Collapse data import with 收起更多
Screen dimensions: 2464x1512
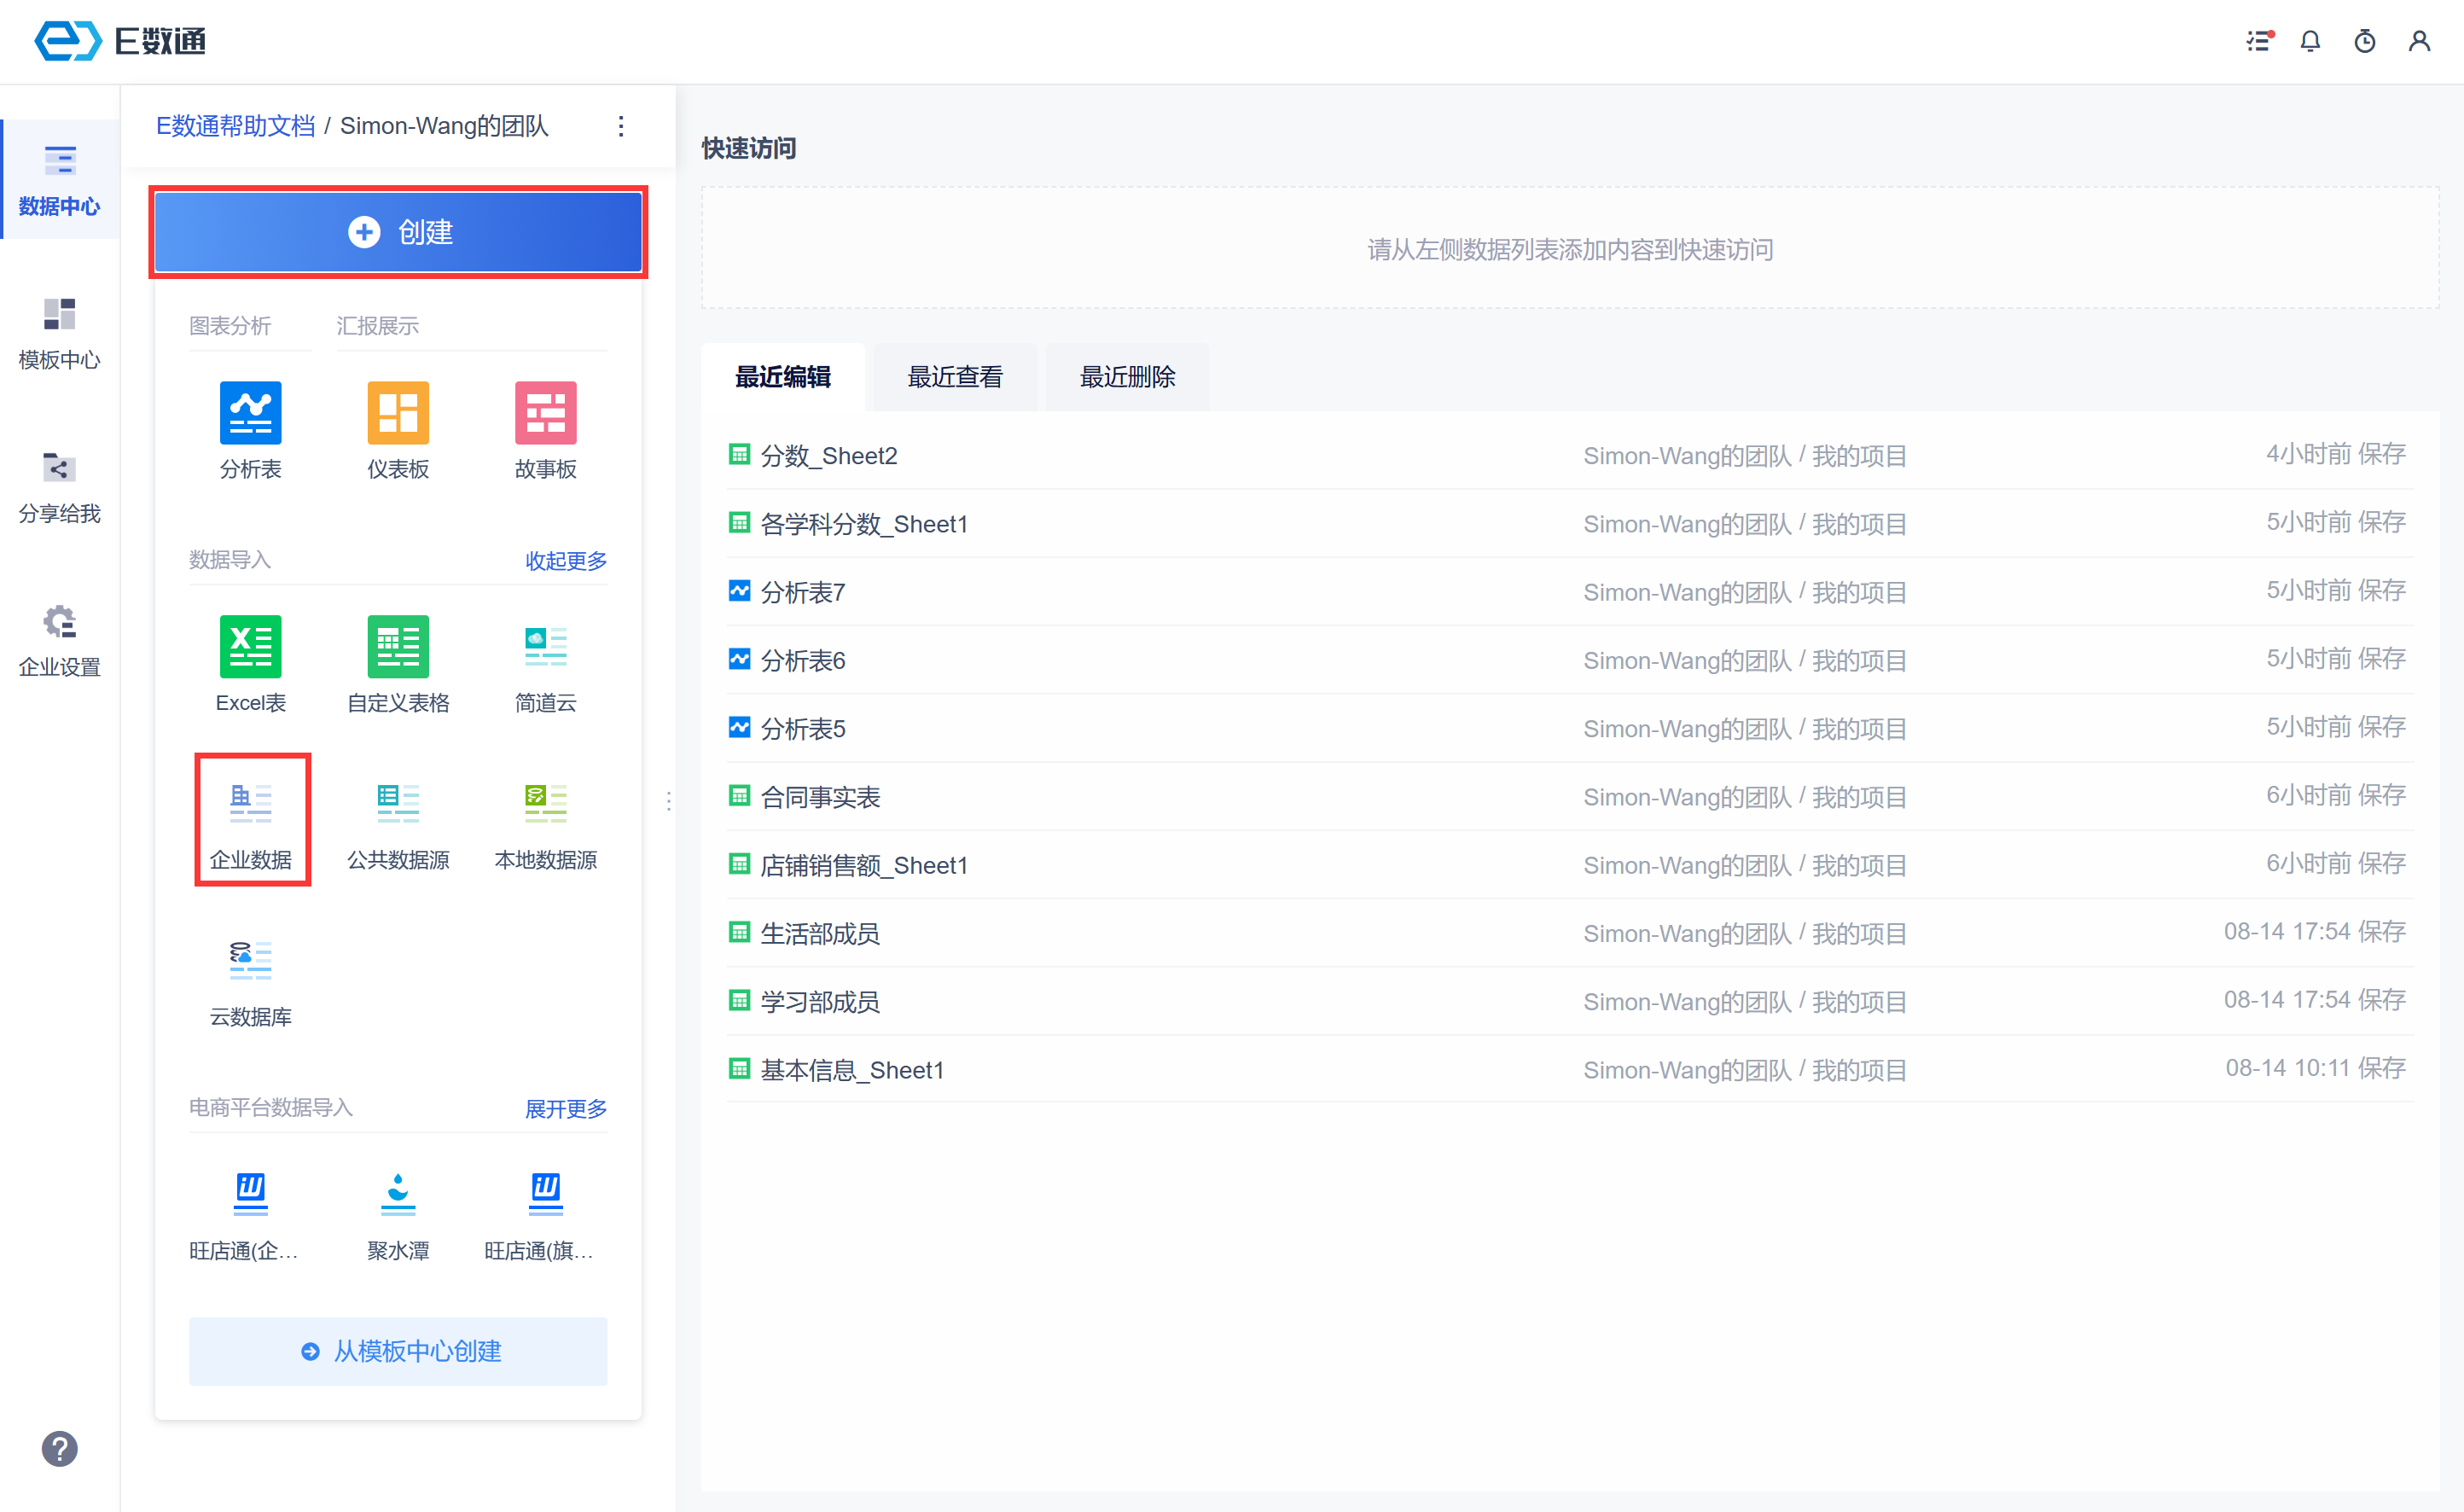[x=566, y=561]
